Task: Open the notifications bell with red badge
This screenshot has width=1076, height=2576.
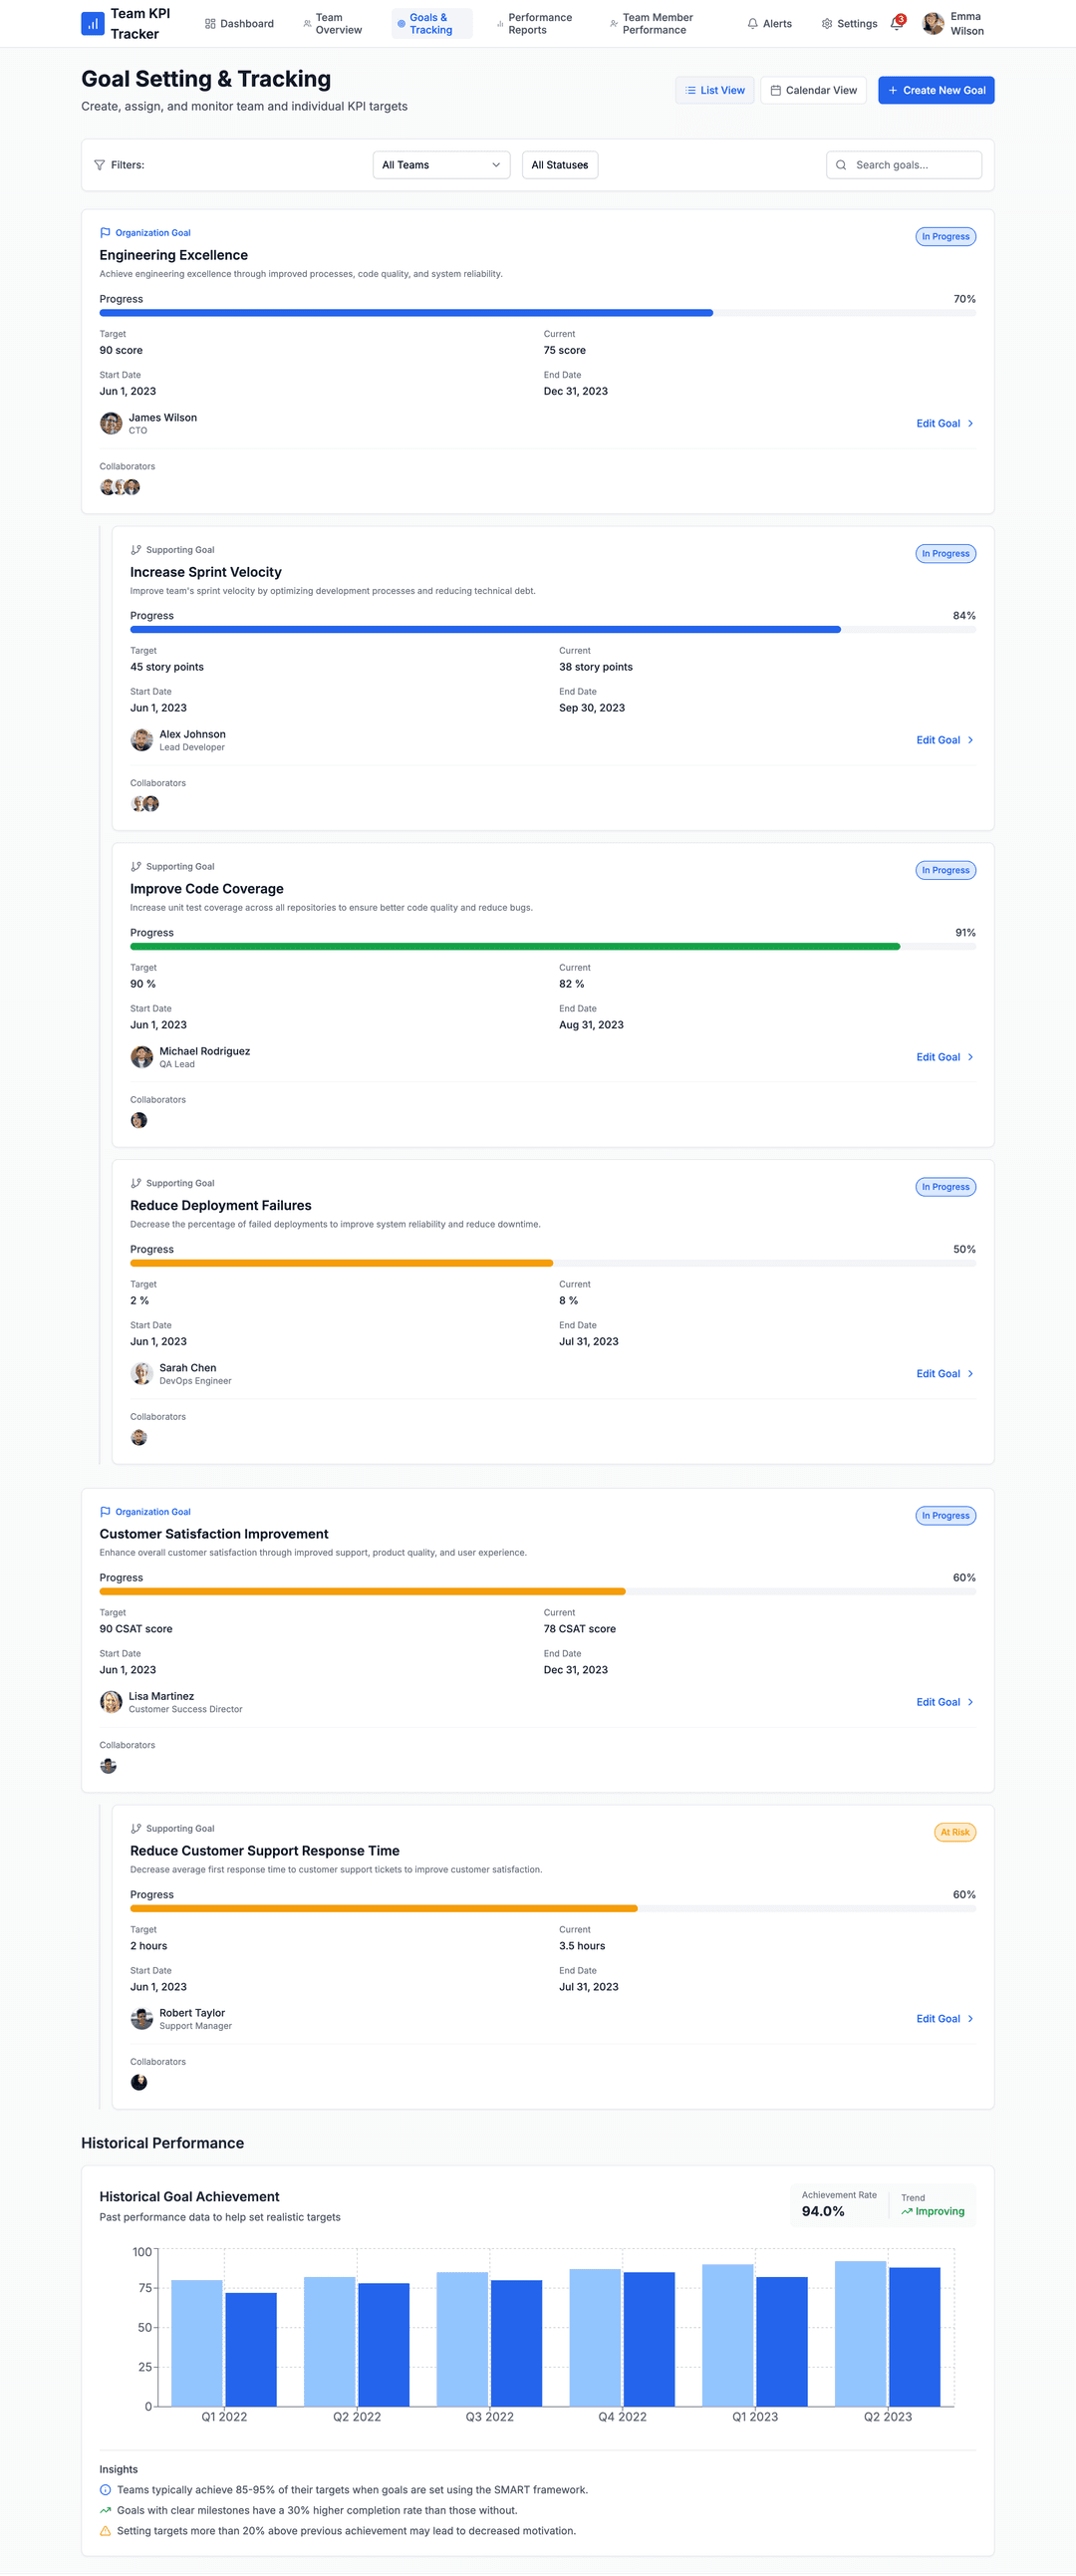Action: pyautogui.click(x=897, y=23)
